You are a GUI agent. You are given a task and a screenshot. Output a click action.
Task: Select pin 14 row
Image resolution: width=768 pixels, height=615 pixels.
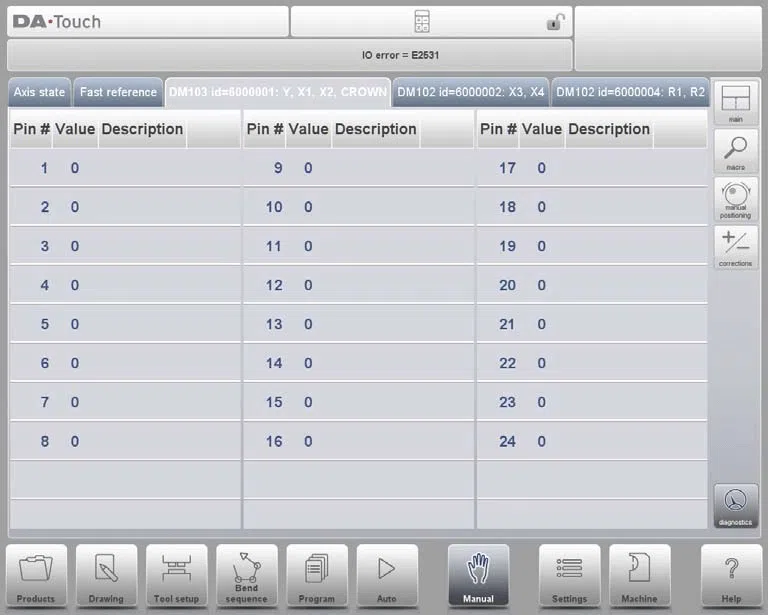coord(359,363)
